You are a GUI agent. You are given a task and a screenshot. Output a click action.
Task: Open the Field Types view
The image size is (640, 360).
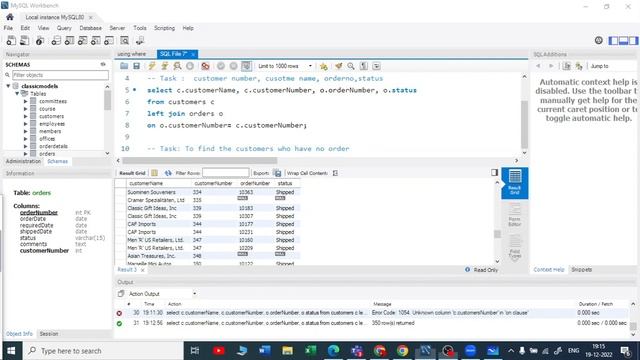514,247
